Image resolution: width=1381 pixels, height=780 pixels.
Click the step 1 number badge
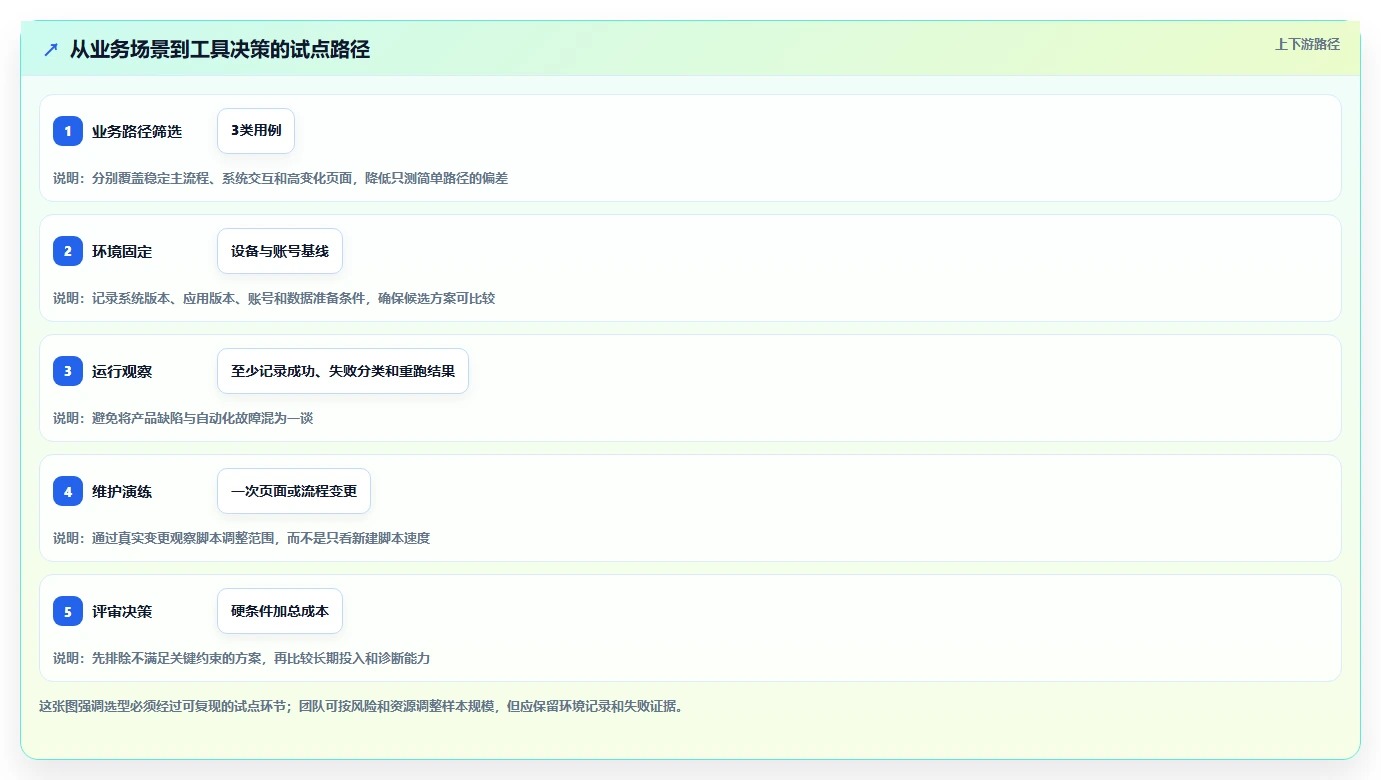tap(68, 131)
